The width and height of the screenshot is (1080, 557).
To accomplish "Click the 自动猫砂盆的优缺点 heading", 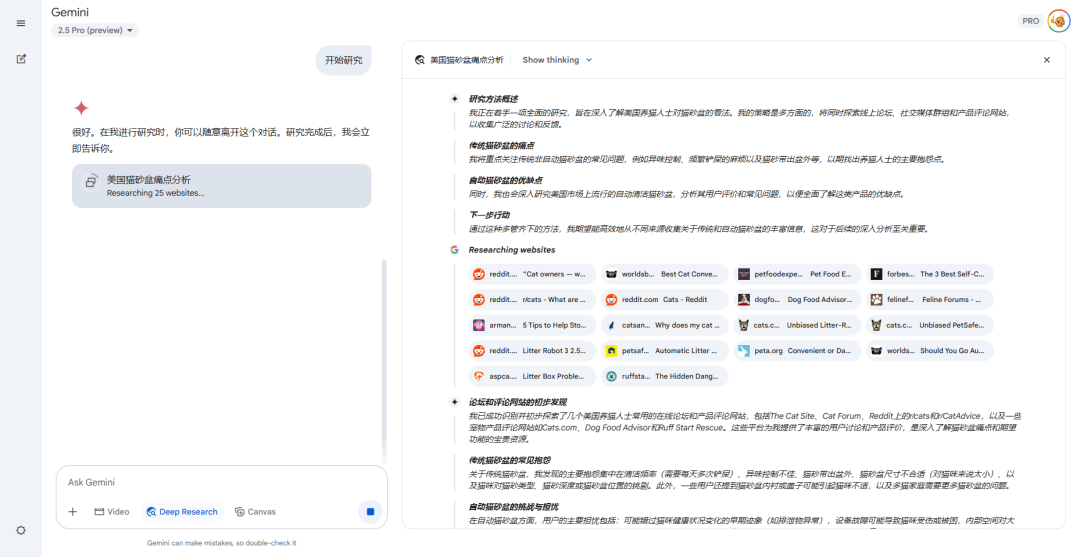I will tap(506, 180).
